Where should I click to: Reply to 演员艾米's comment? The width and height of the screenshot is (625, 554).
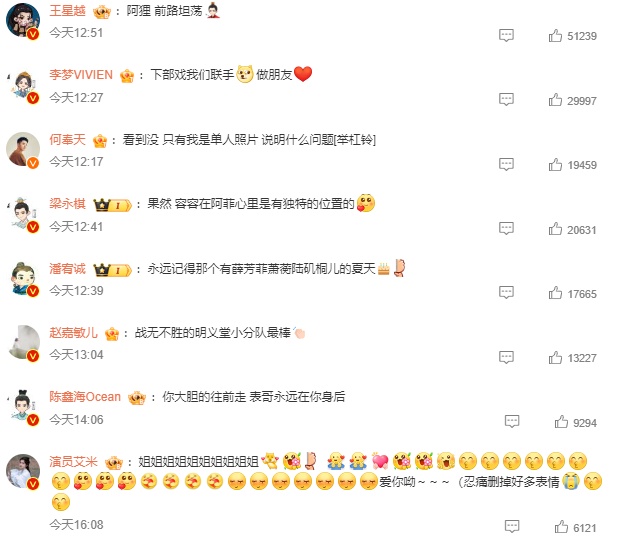tap(512, 526)
